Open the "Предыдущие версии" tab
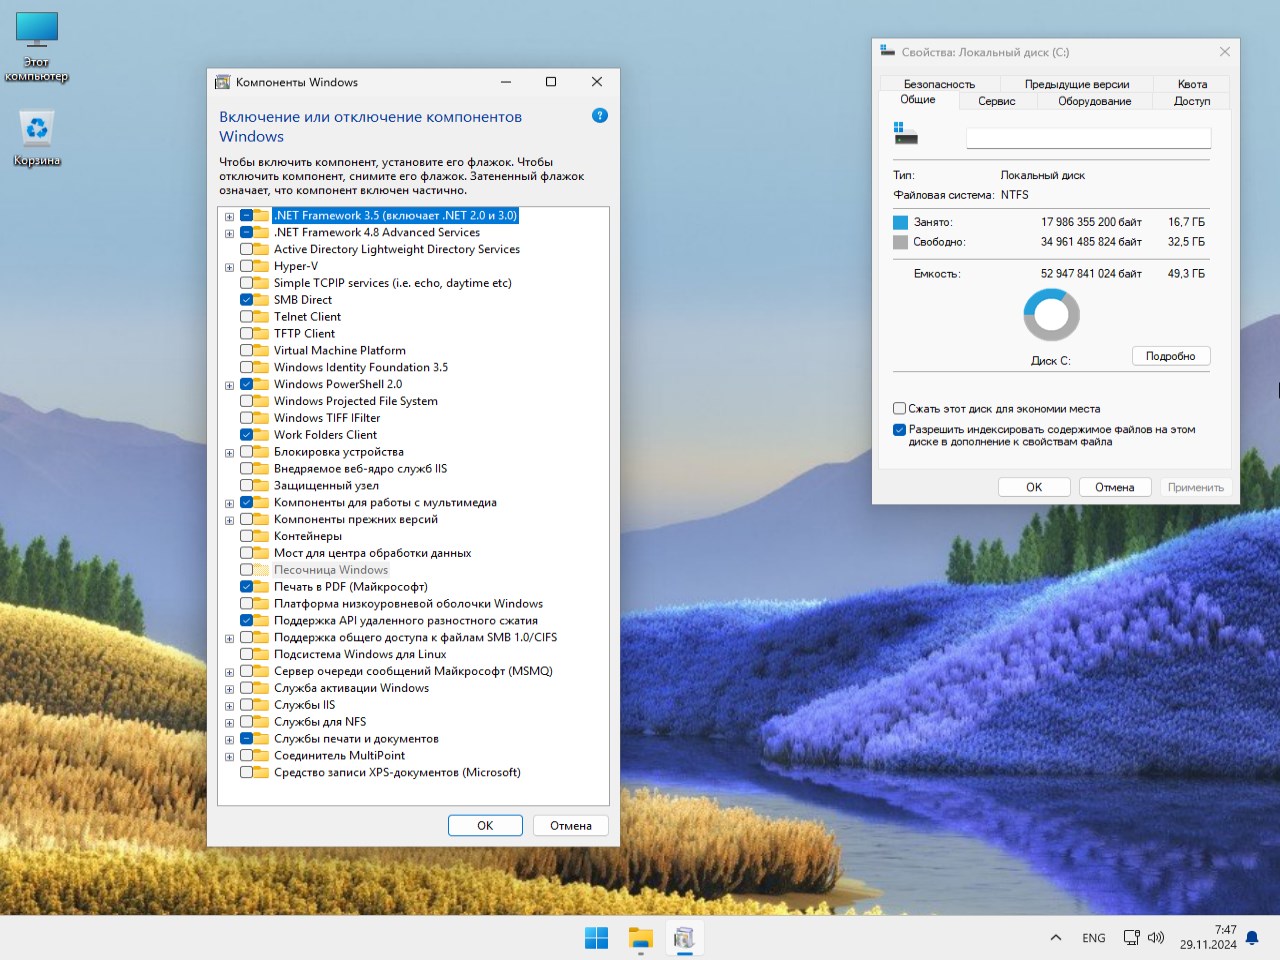 (x=1077, y=84)
